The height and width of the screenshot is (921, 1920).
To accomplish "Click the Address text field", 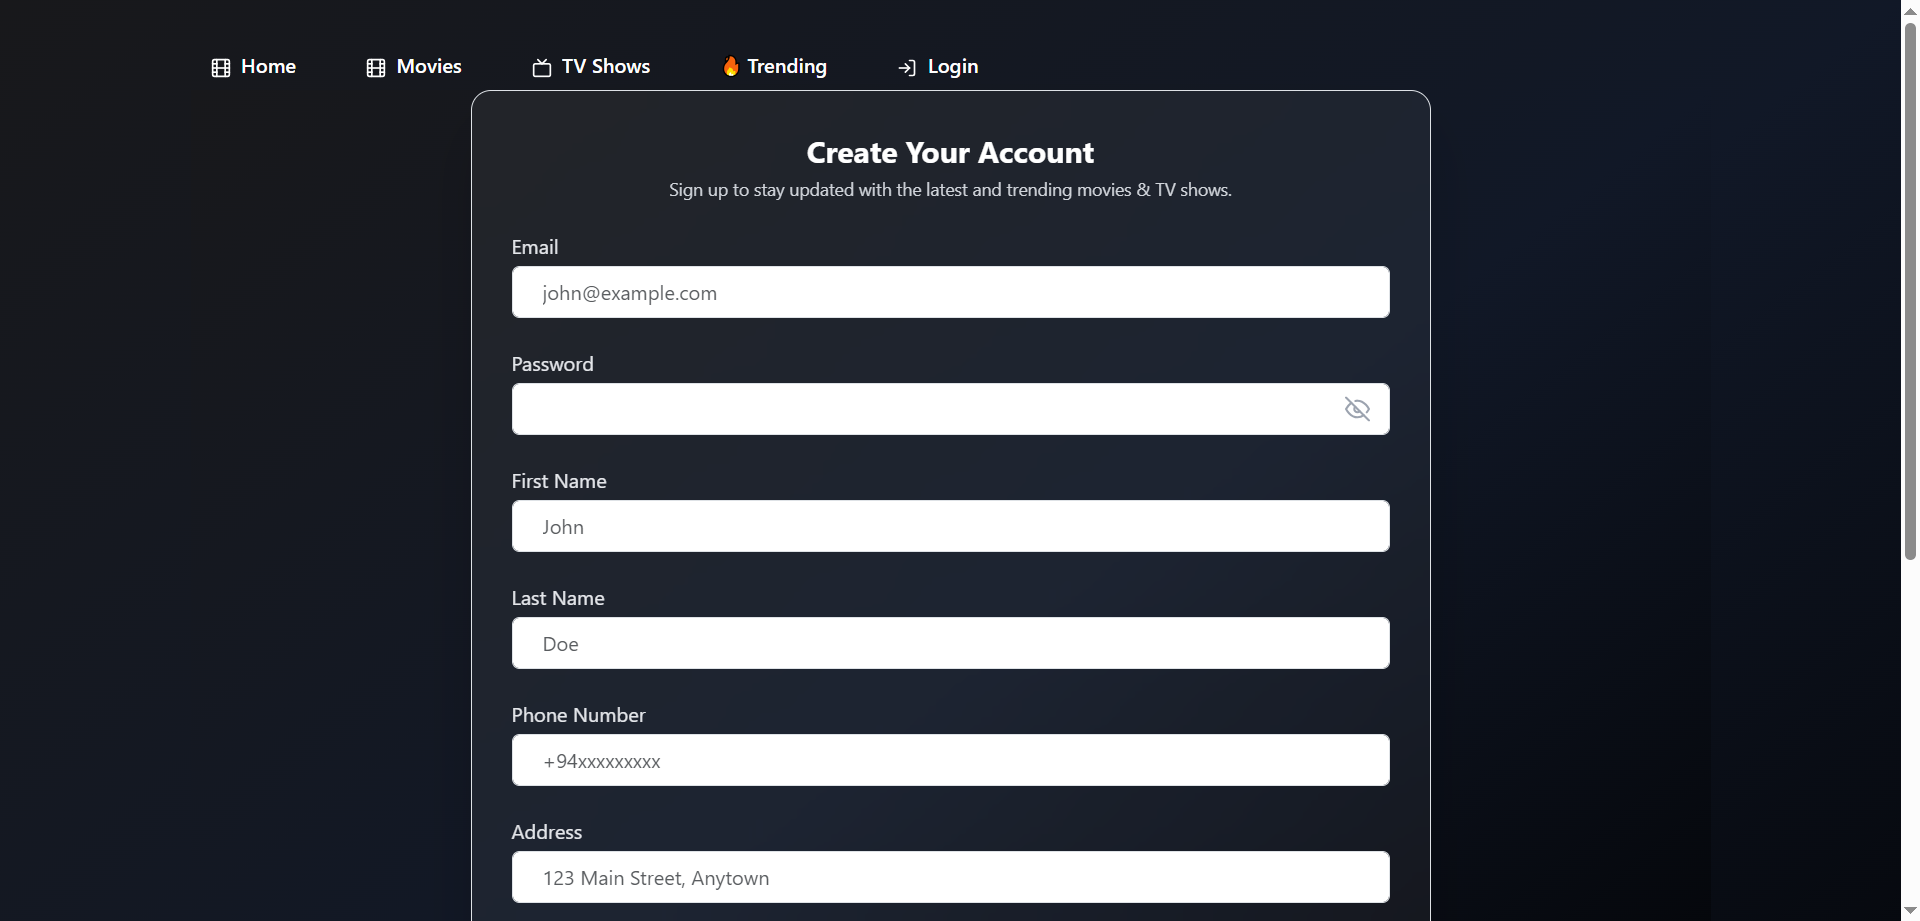I will [x=950, y=878].
